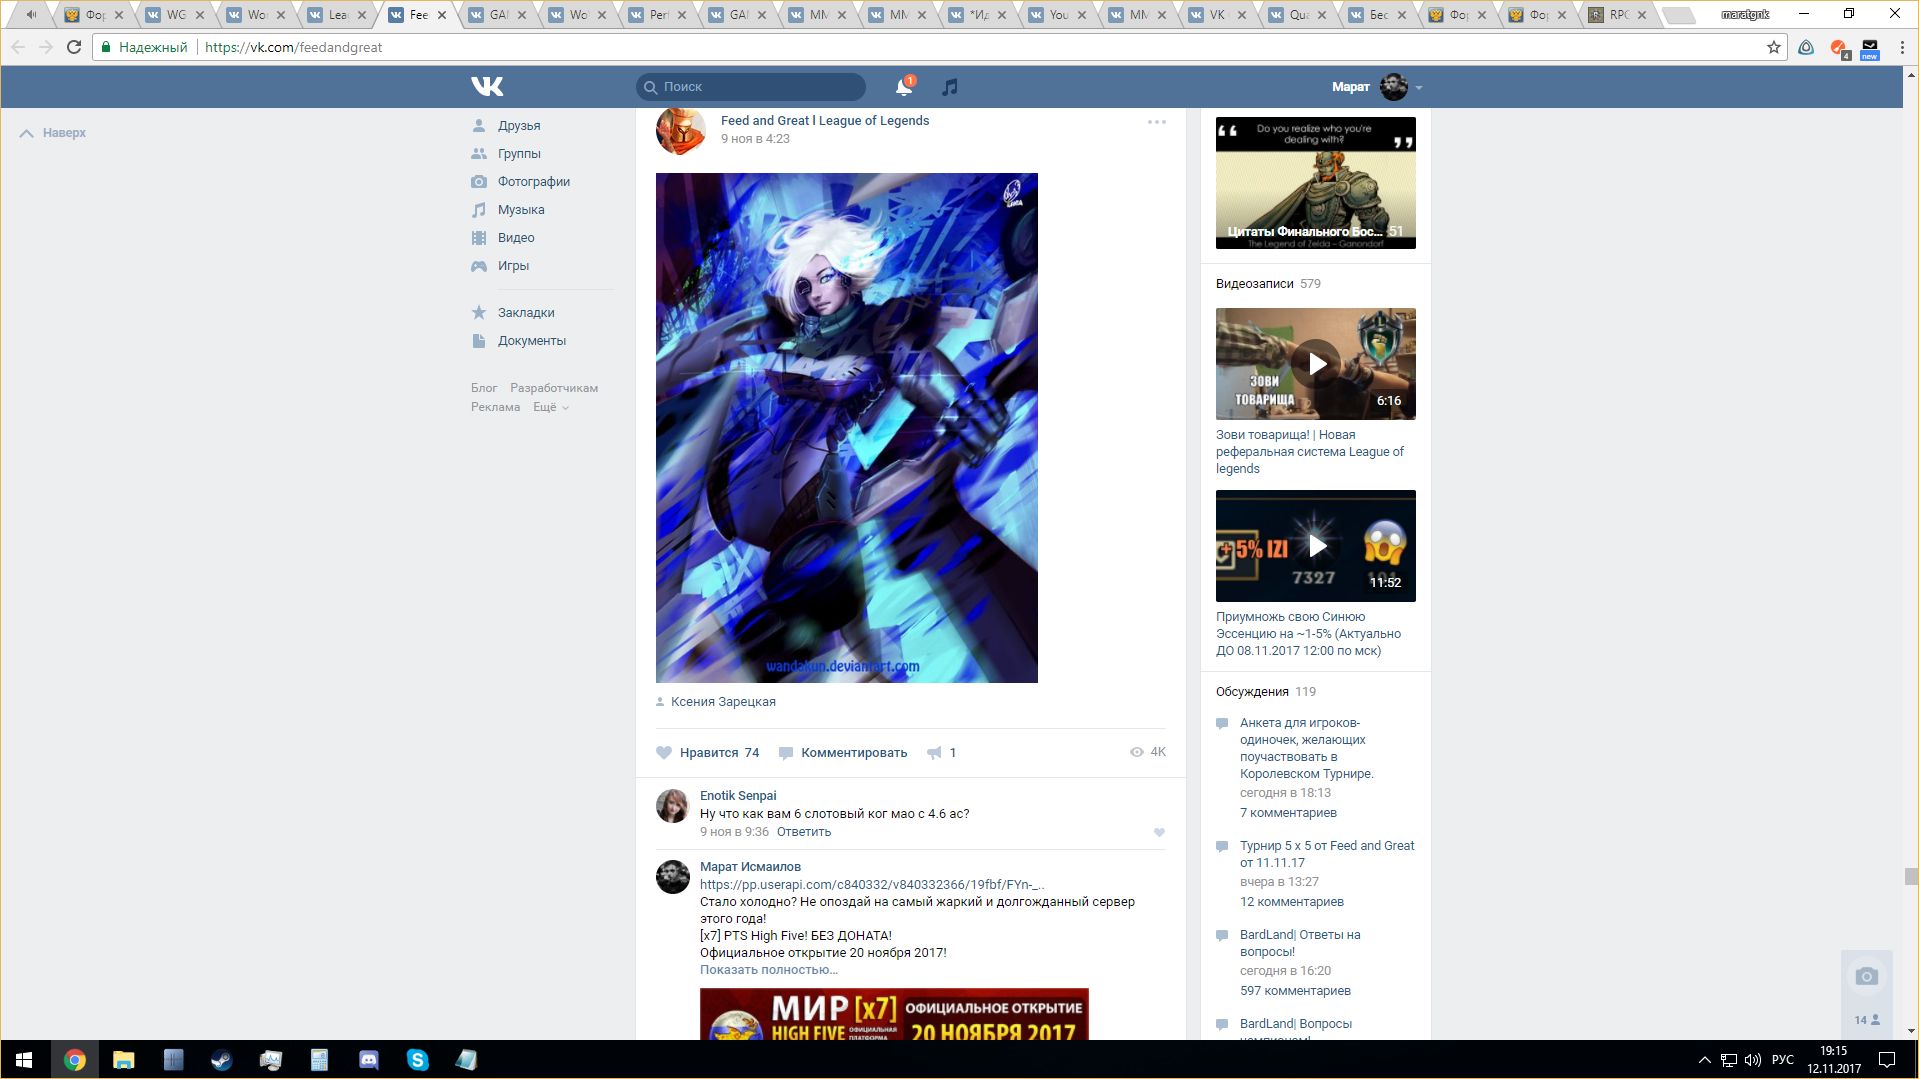Open the music player note icon
1919x1079 pixels.
[950, 87]
